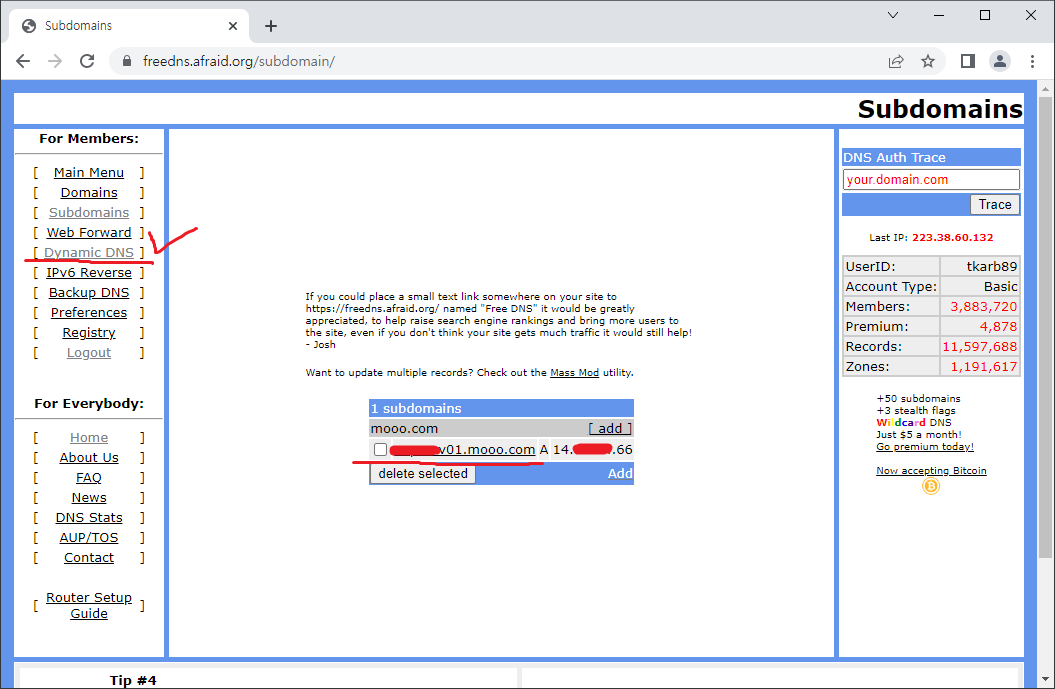1055x689 pixels.
Task: Click the Zones count 1,191,617
Action: click(x=983, y=367)
